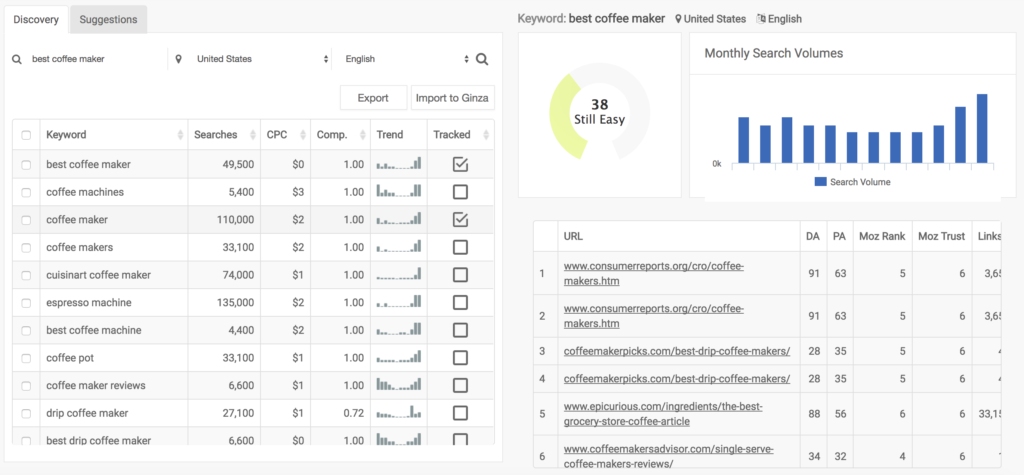Click trend sparkline for coffee maker reviews
The width and height of the screenshot is (1024, 475).
(x=399, y=384)
